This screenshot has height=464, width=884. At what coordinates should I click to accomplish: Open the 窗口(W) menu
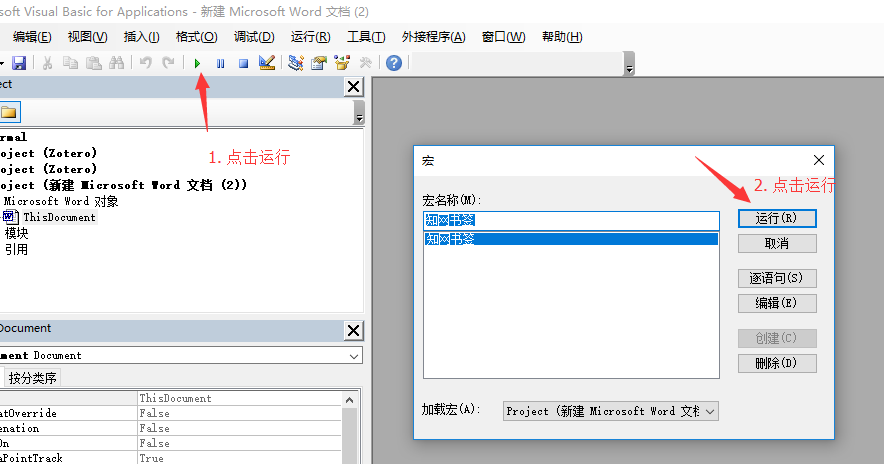pos(503,37)
